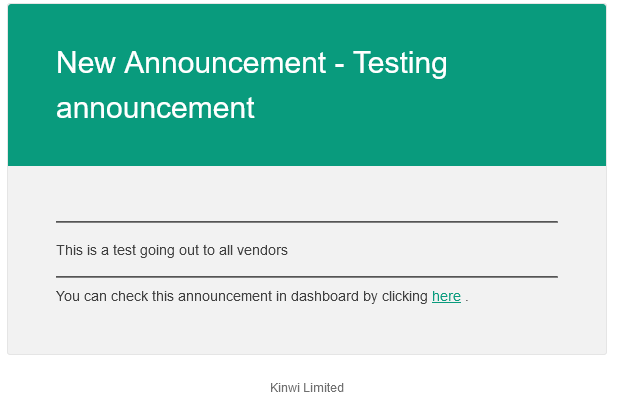Click the word "announcement" on the heading's second line
Image resolution: width=617 pixels, height=405 pixels.
pos(155,107)
